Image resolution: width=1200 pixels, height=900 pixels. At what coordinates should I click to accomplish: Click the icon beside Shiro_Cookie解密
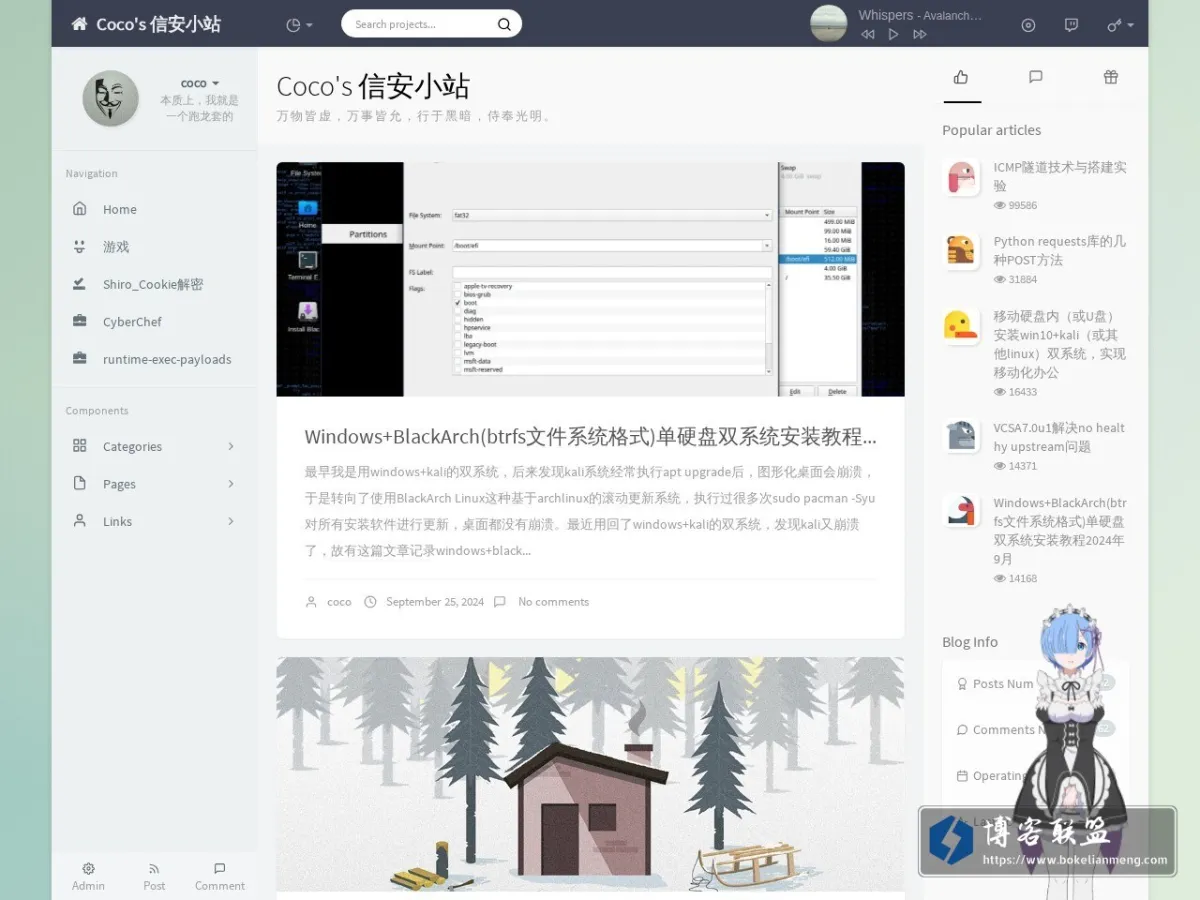coord(80,284)
